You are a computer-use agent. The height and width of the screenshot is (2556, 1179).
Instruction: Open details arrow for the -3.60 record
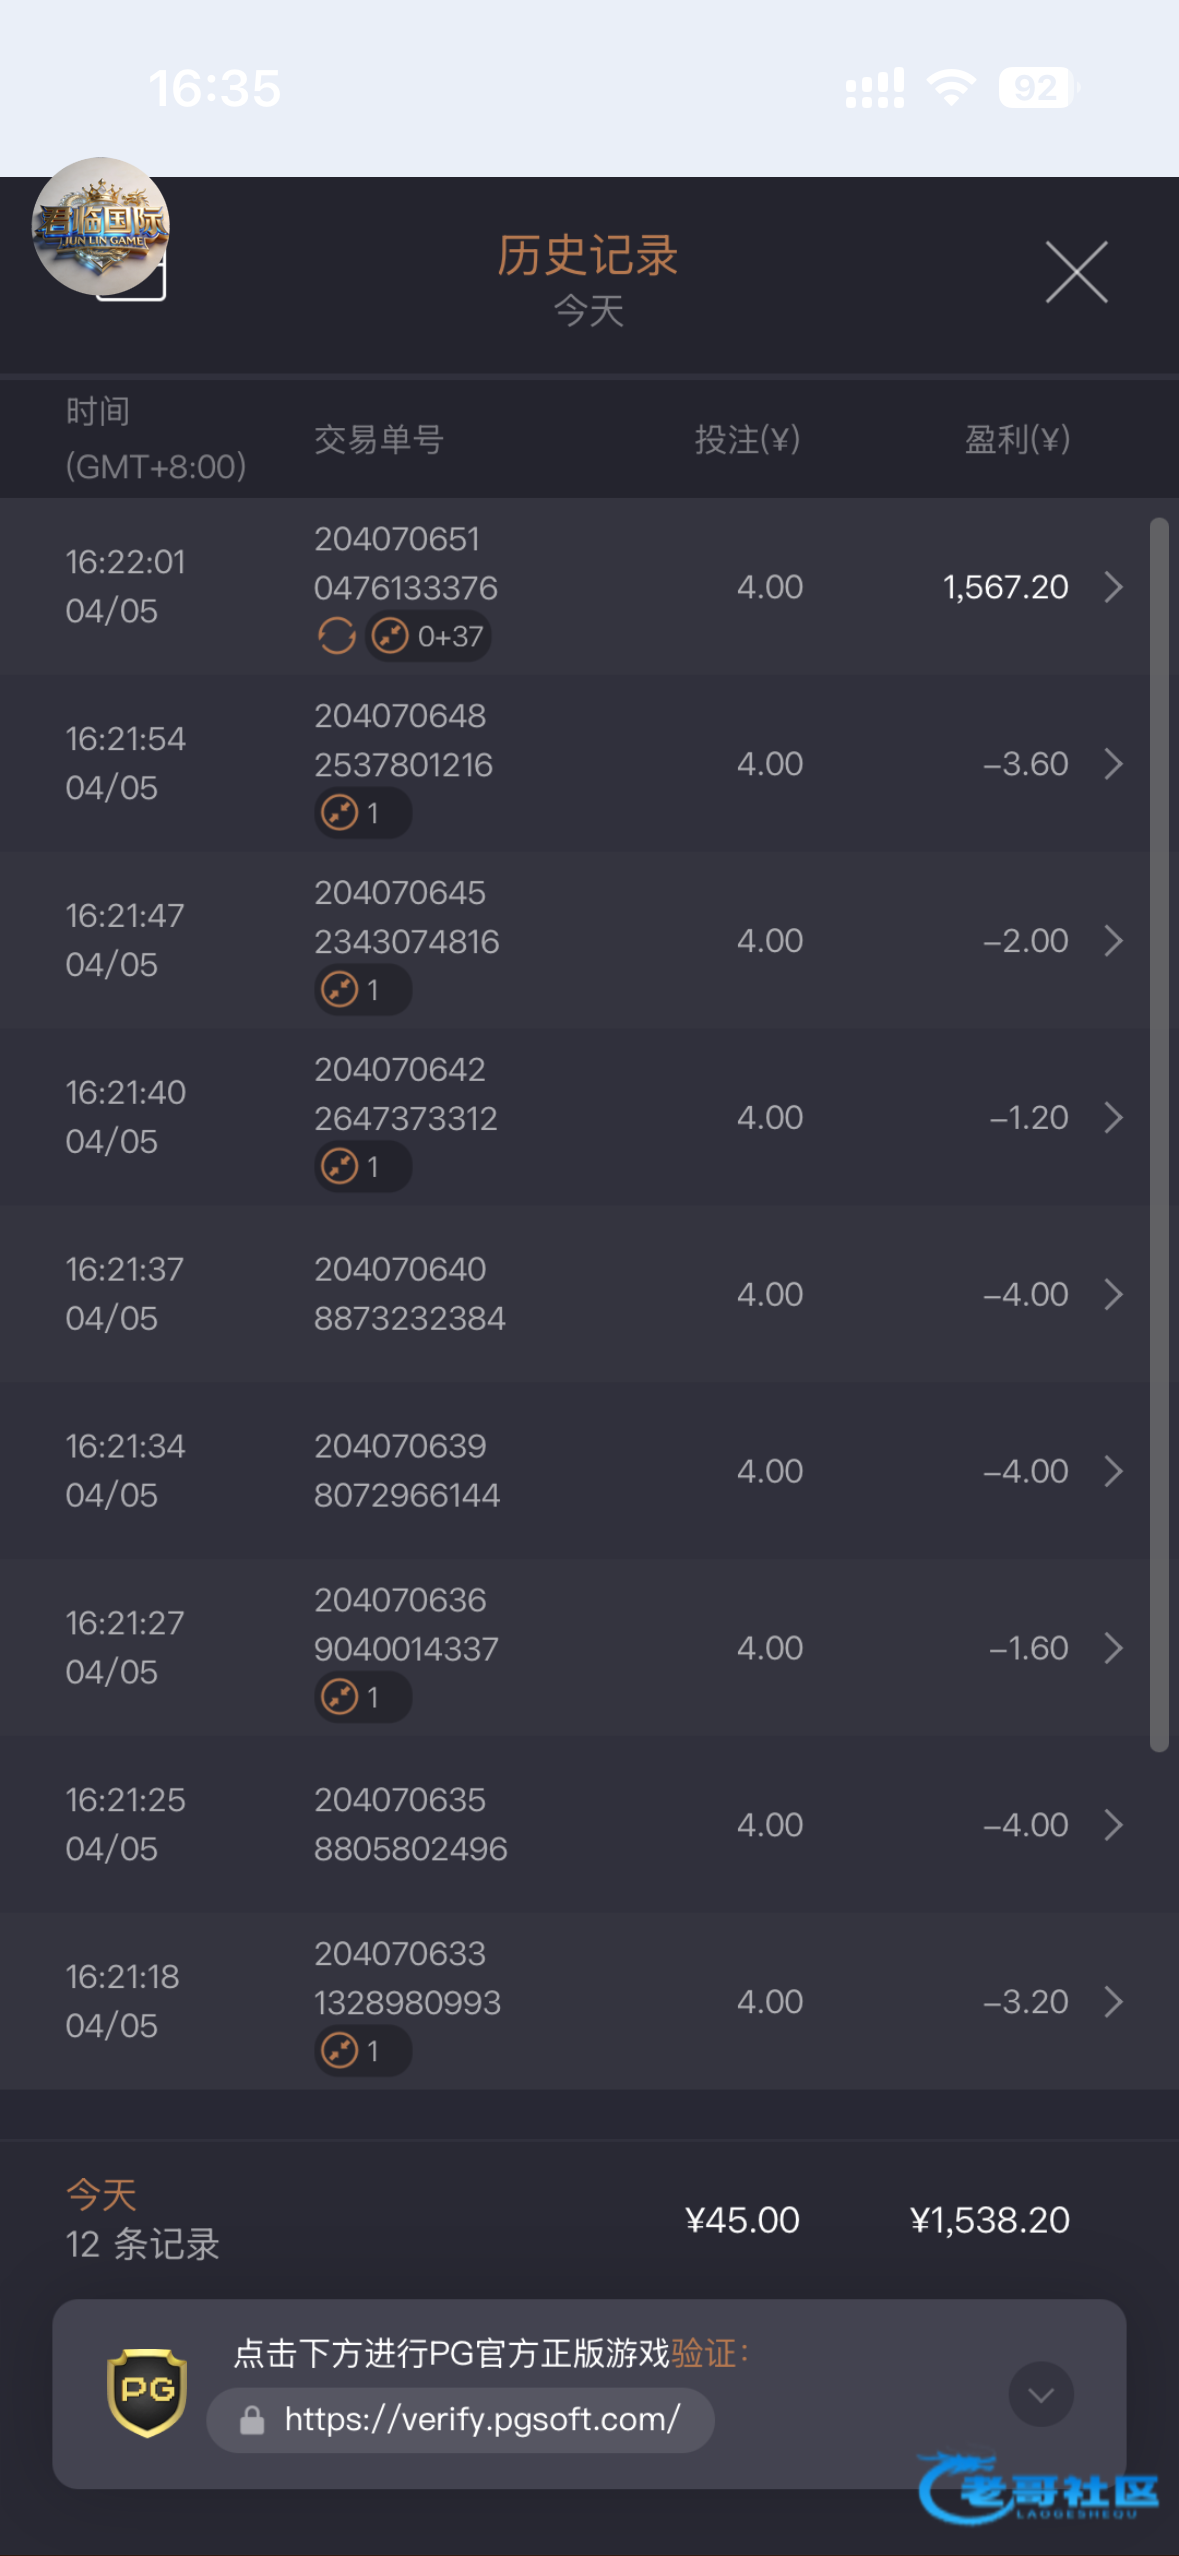coord(1113,764)
